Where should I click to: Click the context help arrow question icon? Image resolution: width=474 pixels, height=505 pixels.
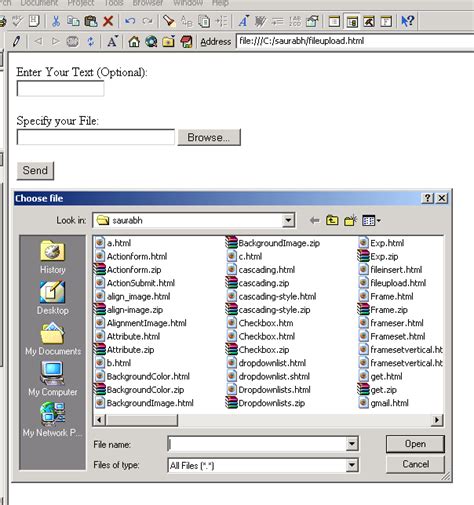pos(407,21)
